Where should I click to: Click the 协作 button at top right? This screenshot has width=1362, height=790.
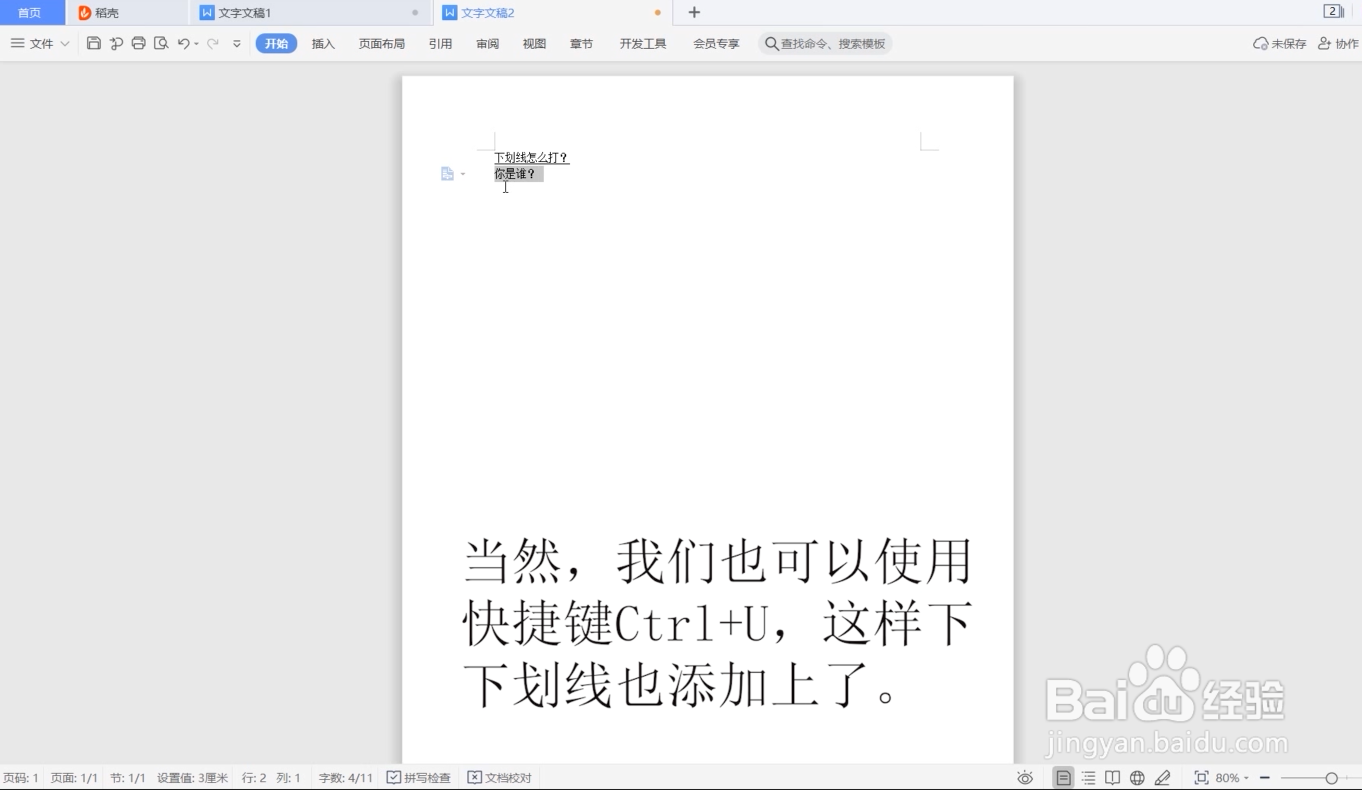tap(1340, 43)
